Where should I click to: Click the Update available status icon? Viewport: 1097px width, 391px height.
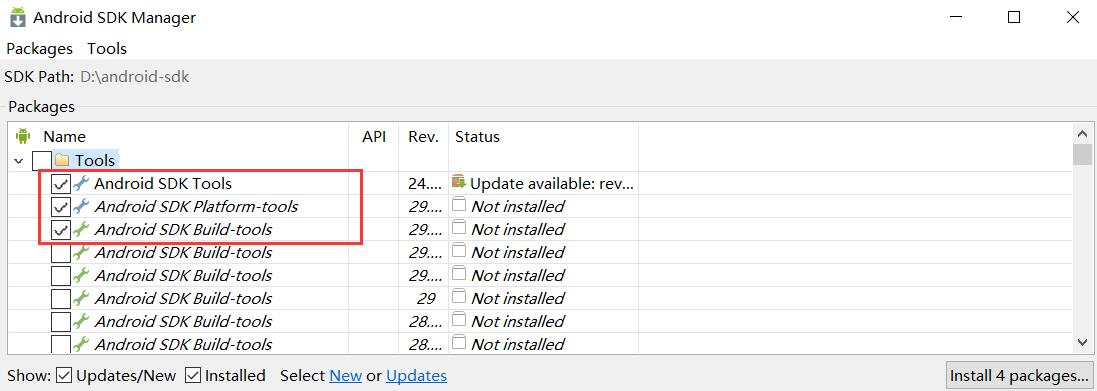[x=459, y=183]
